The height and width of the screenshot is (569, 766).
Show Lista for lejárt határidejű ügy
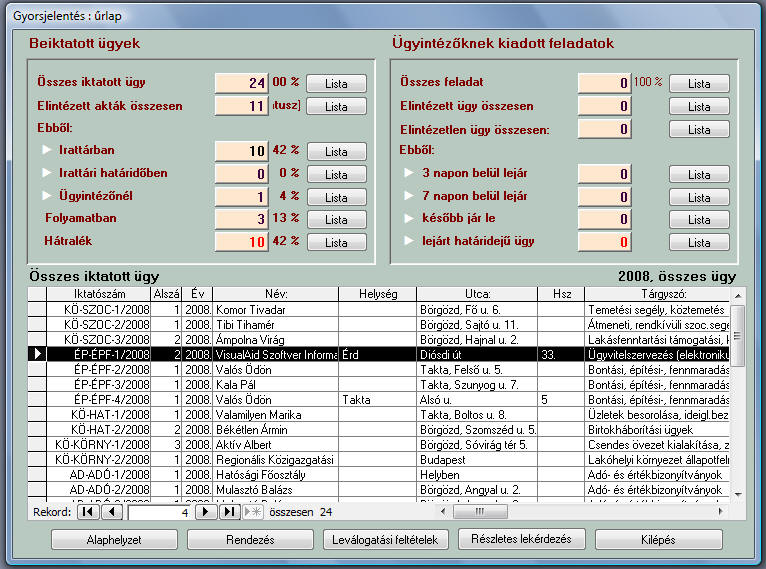(x=699, y=242)
